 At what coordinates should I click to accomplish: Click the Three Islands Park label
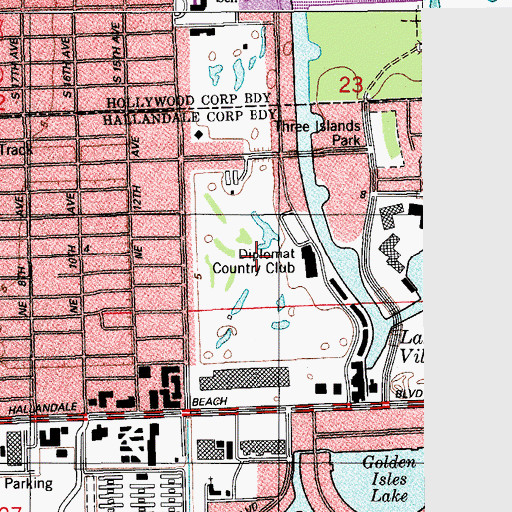point(319,133)
